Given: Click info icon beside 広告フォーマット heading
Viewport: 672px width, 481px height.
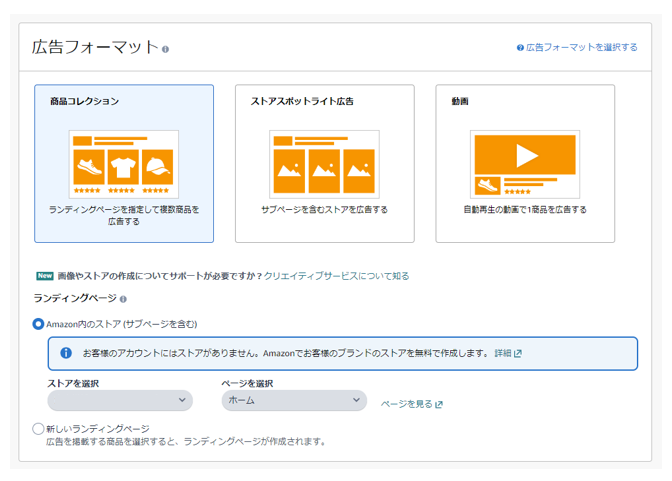Looking at the screenshot, I should point(165,49).
